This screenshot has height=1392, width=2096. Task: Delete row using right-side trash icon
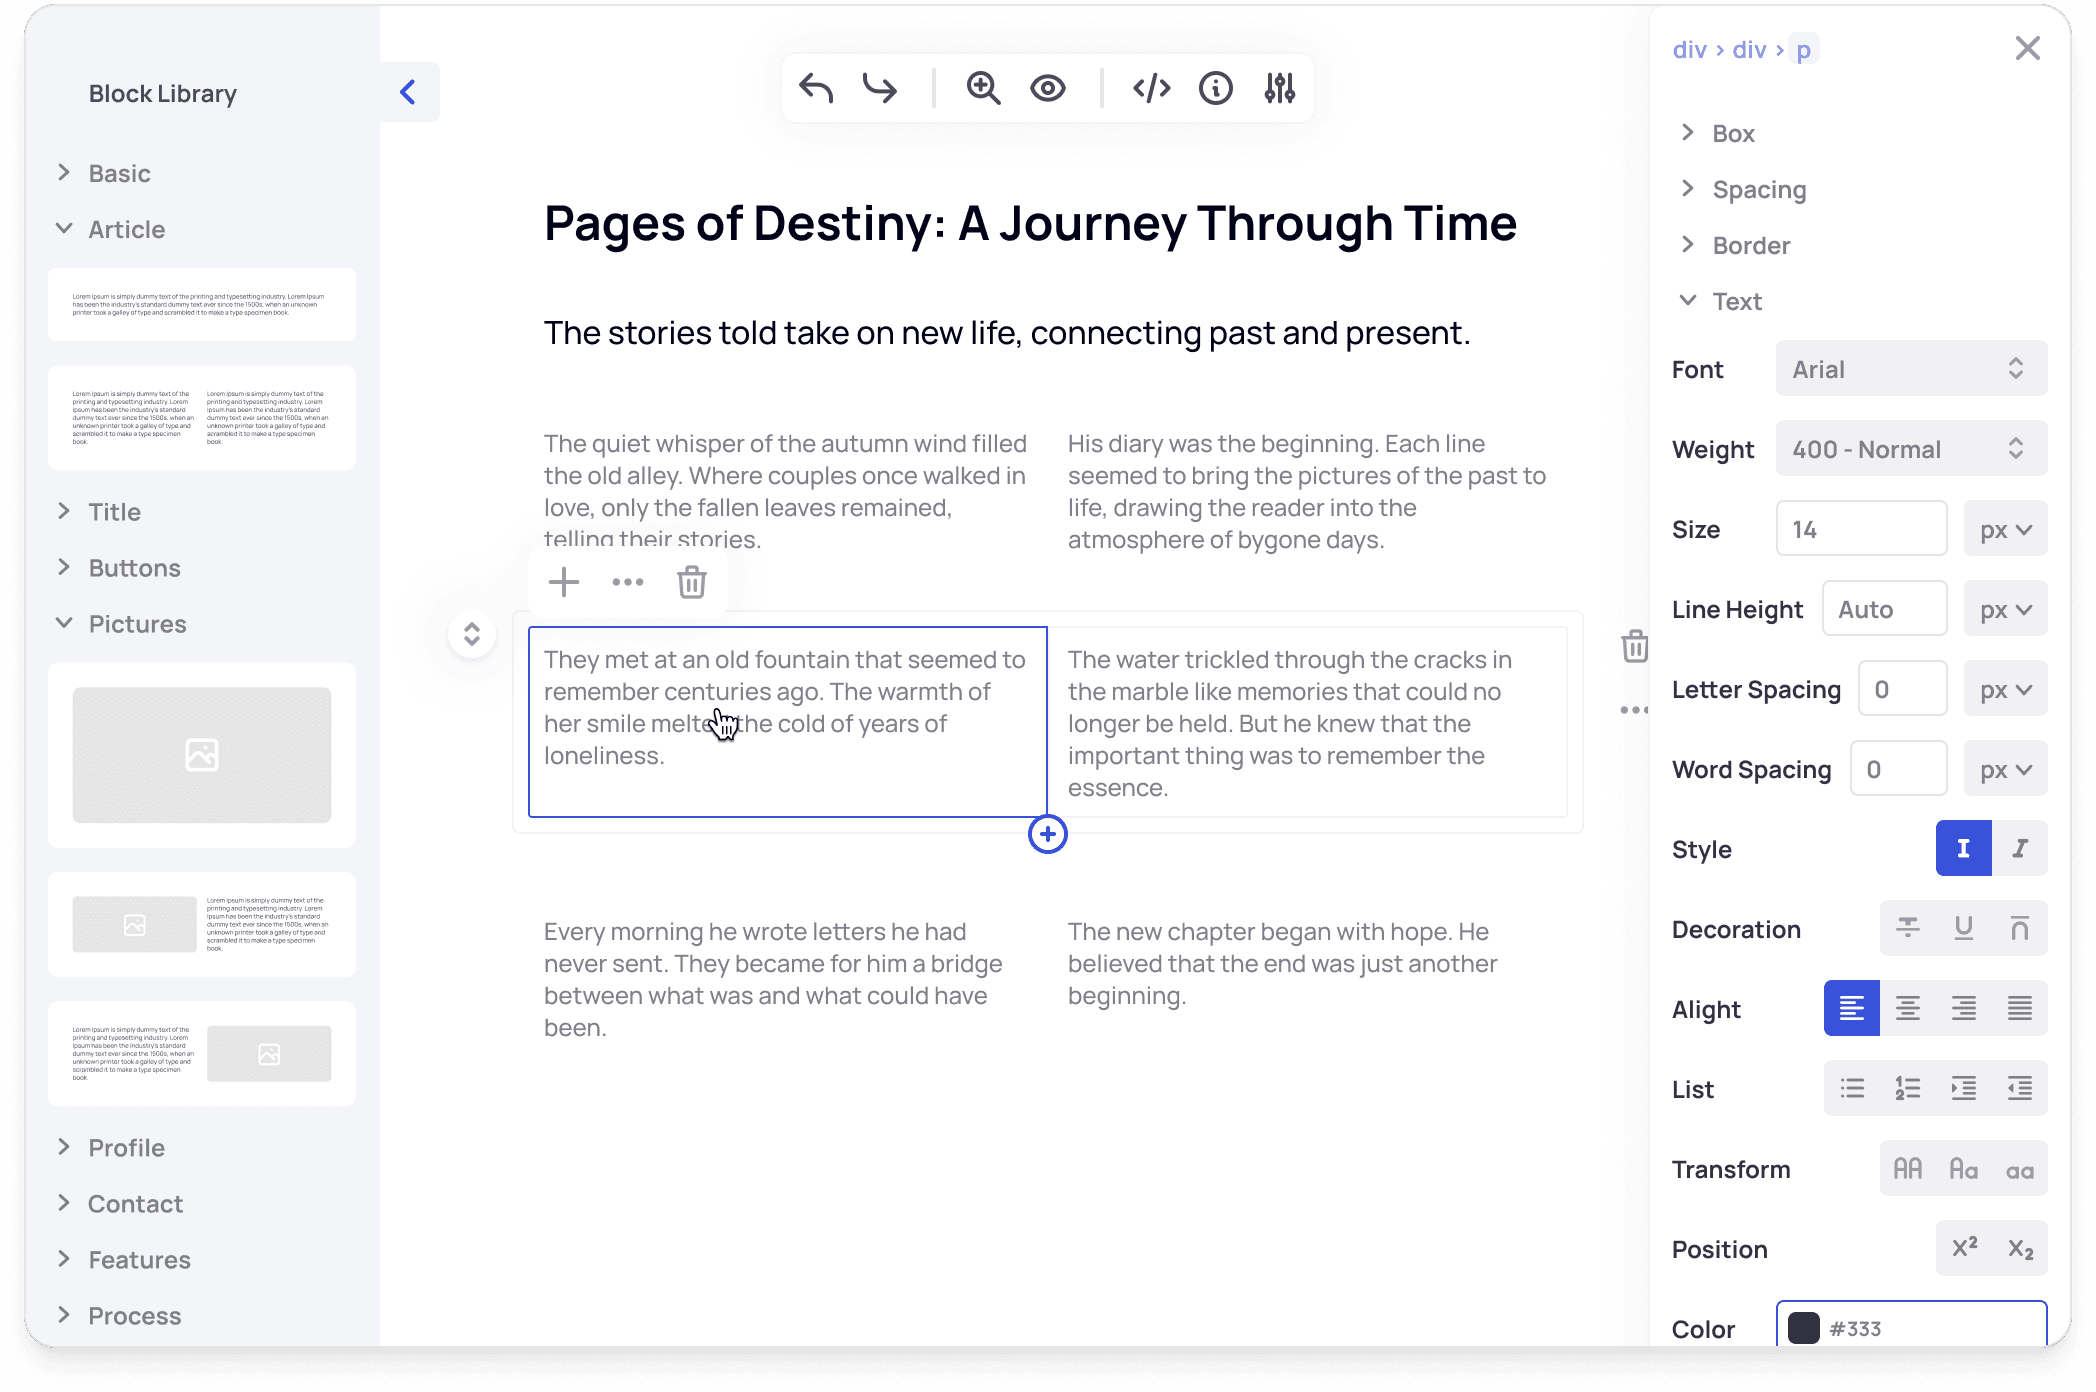(1635, 646)
